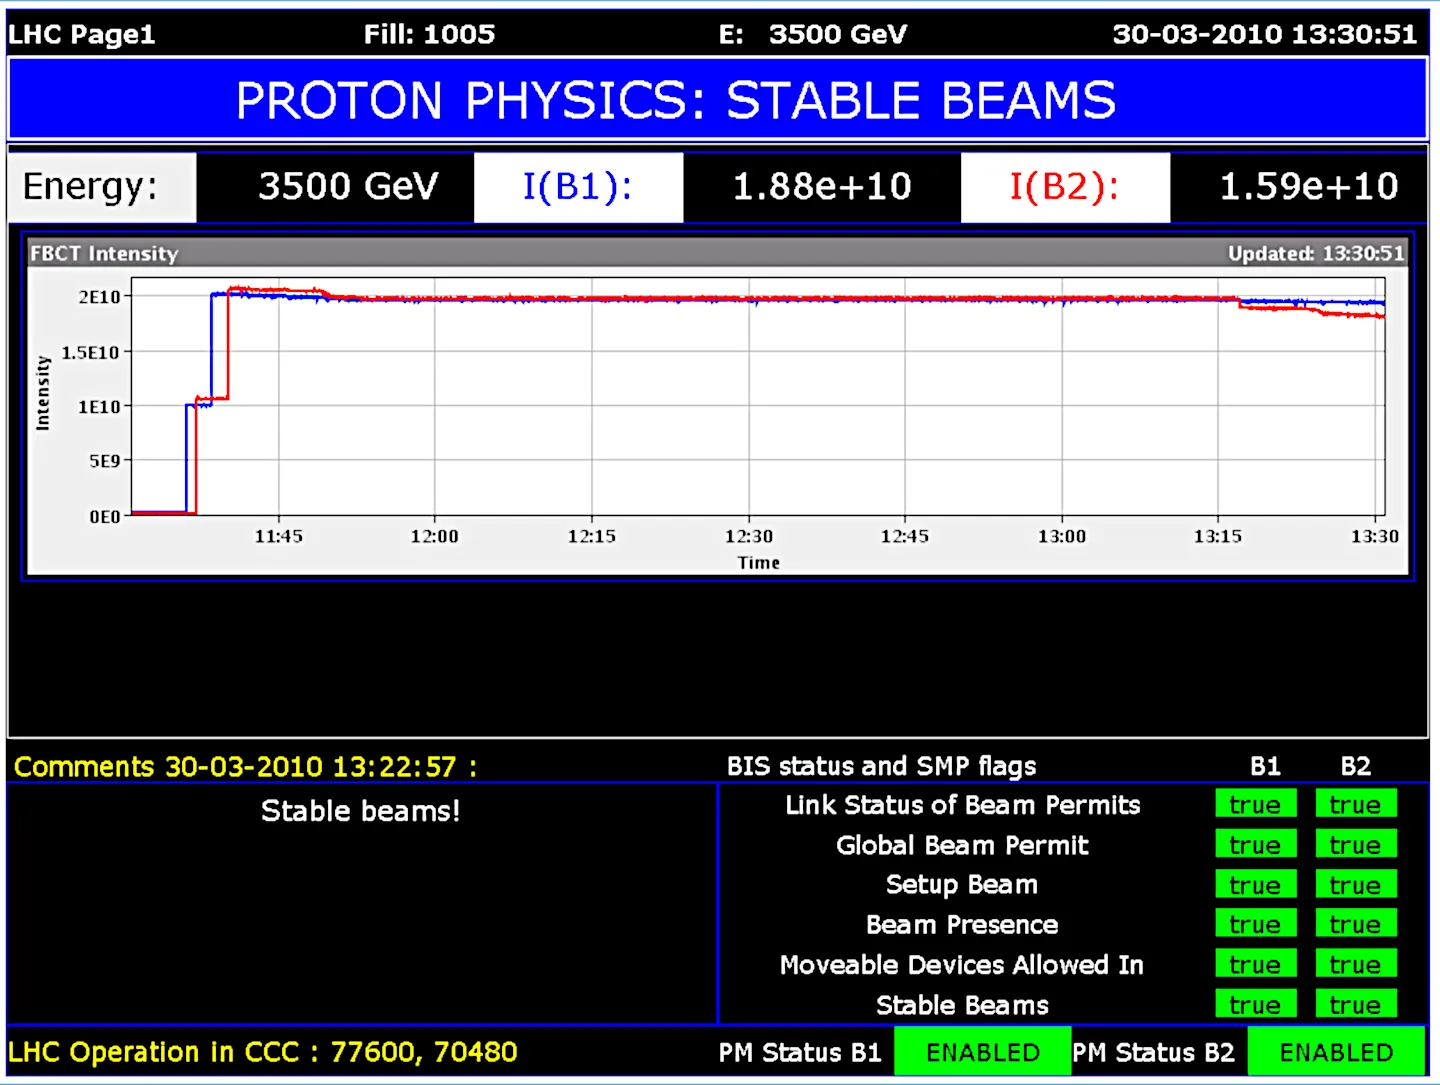This screenshot has height=1085, width=1440.
Task: Click the 'E: 3500 GeV' header text
Action: coord(812,34)
